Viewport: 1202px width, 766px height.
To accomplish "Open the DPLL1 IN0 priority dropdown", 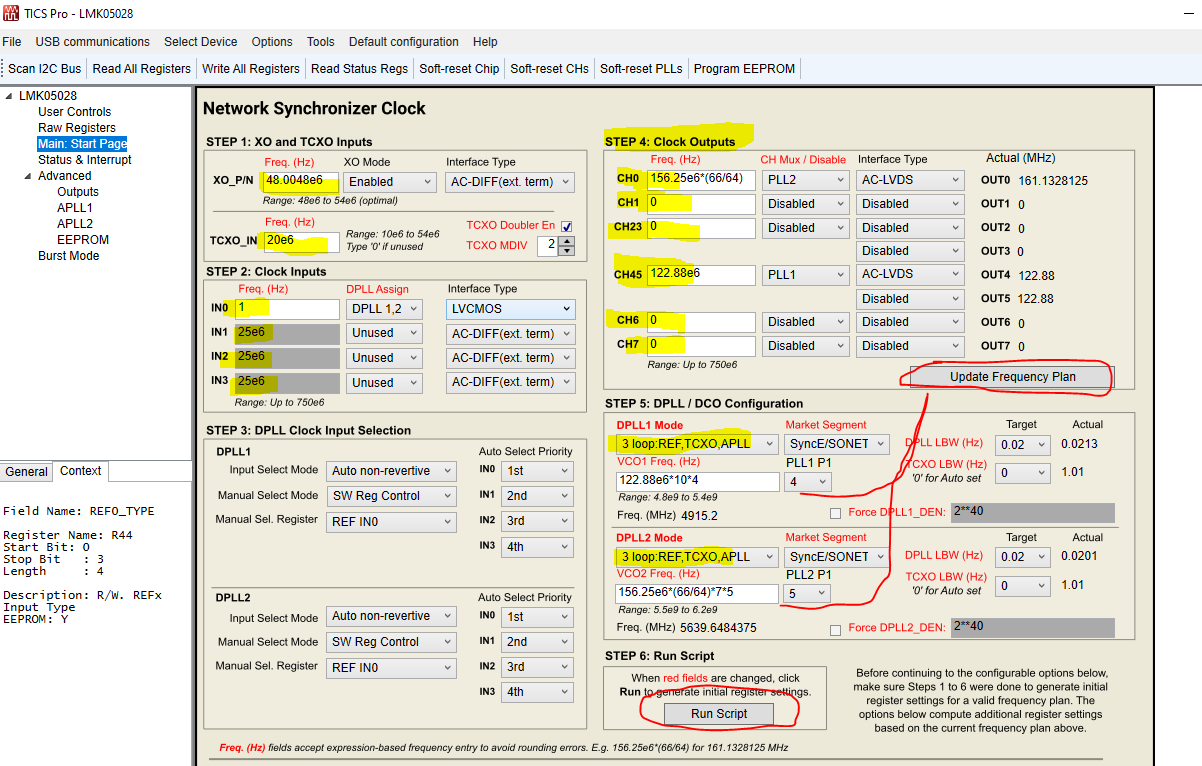I will point(538,471).
